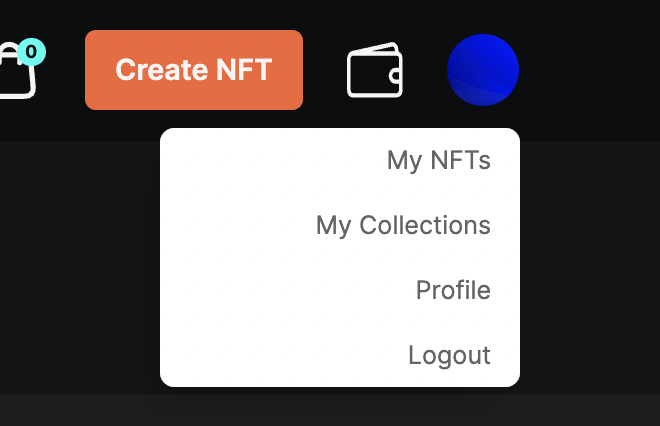Toggle the account dropdown with the blue circle

483,70
